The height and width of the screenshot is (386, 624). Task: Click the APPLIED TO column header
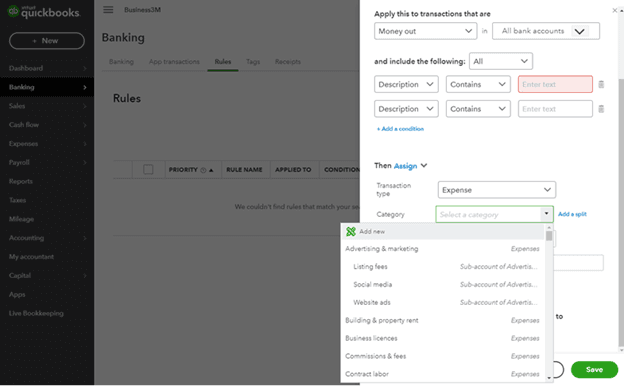[293, 170]
